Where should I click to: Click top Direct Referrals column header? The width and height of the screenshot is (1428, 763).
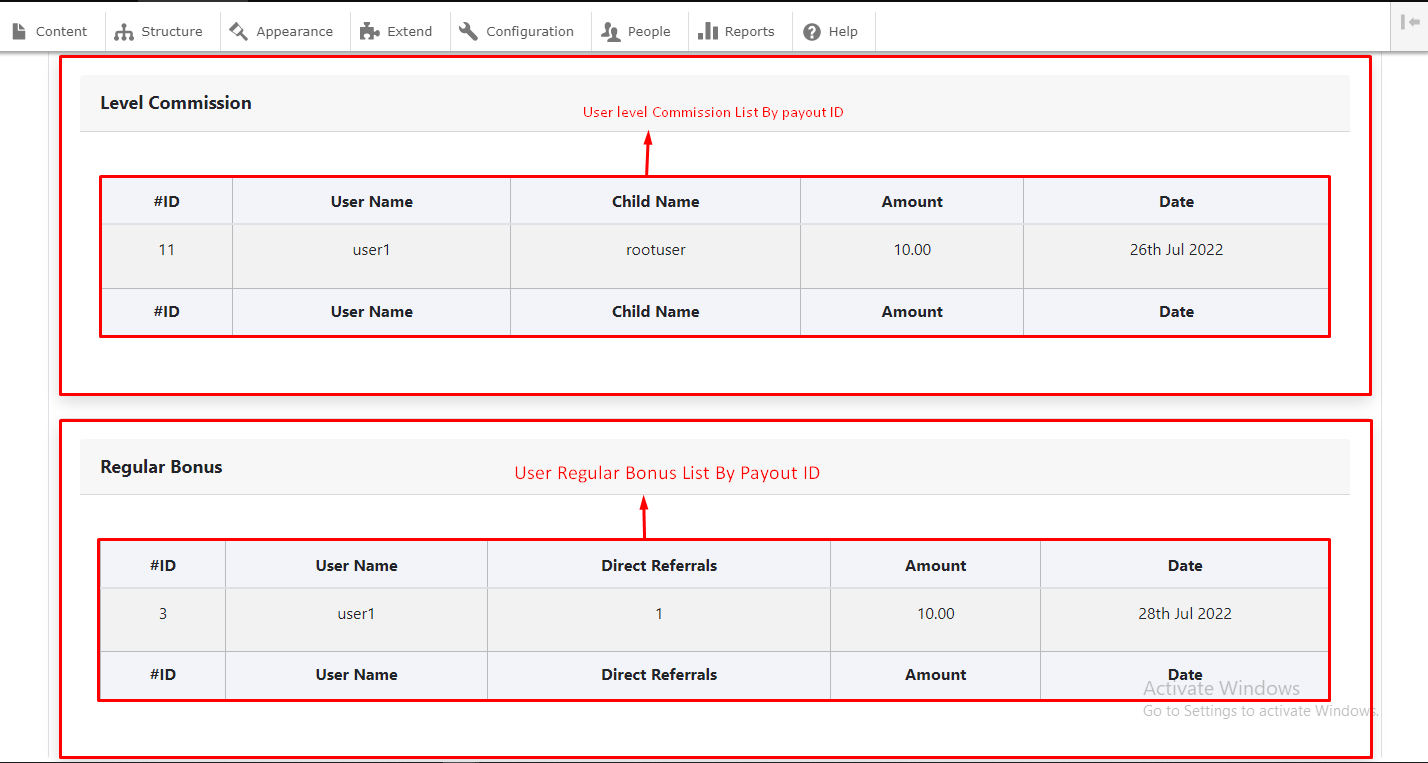tap(659, 566)
